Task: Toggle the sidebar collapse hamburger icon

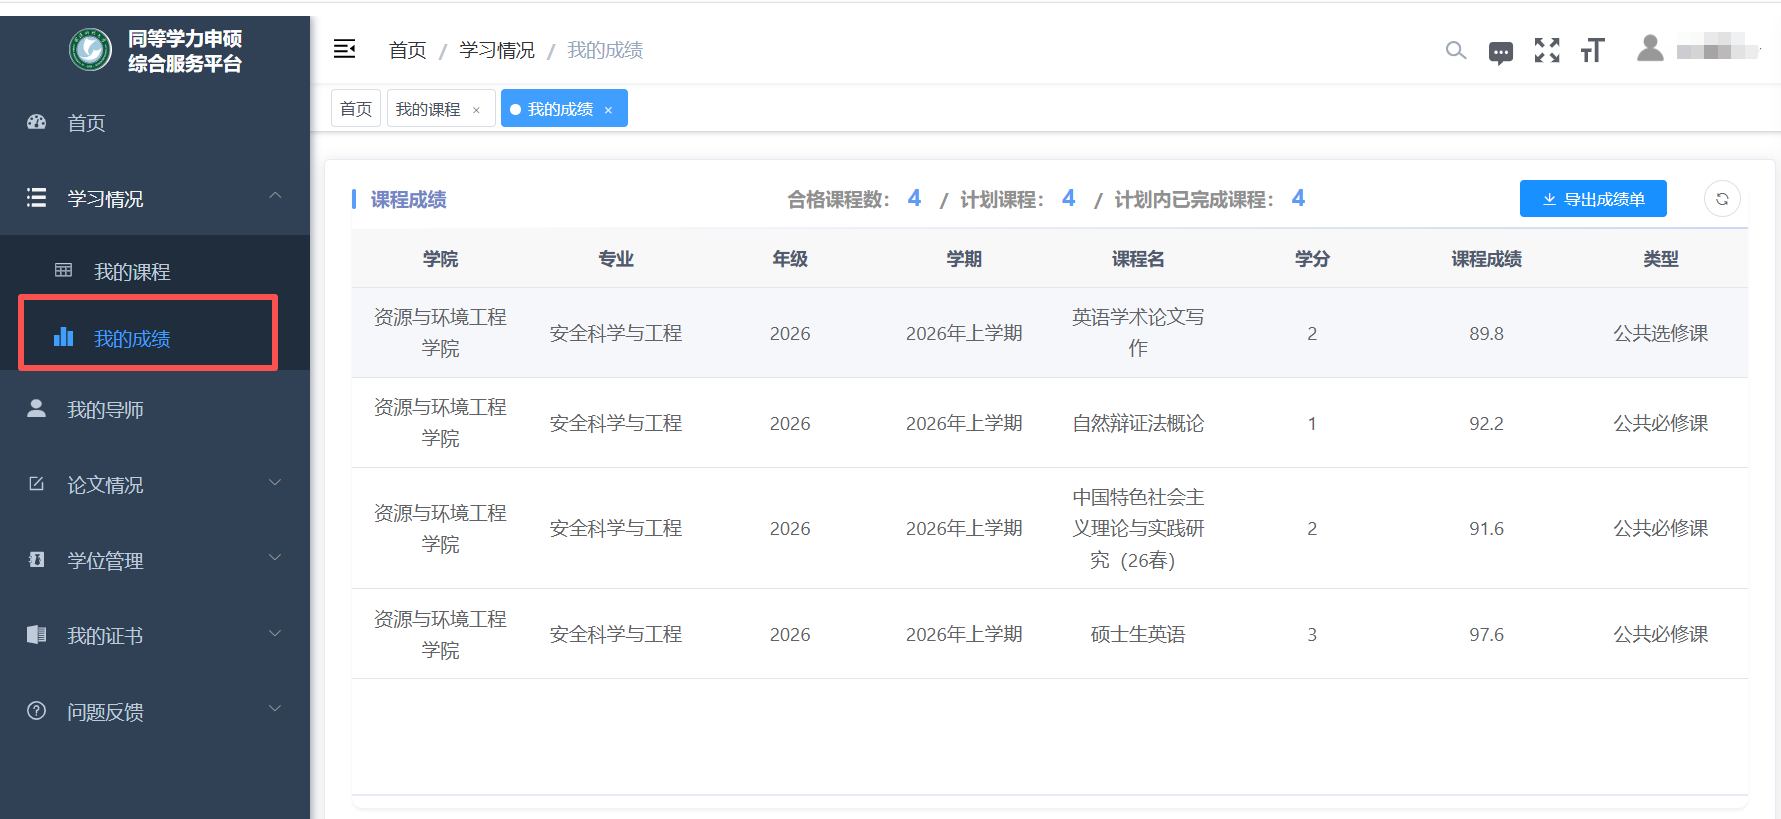Action: [345, 49]
